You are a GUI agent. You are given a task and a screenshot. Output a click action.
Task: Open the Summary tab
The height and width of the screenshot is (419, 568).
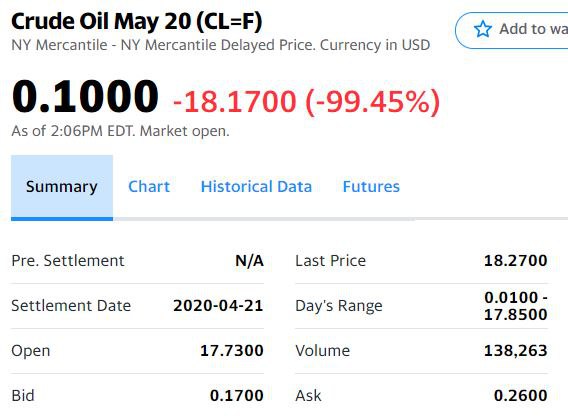pos(62,187)
